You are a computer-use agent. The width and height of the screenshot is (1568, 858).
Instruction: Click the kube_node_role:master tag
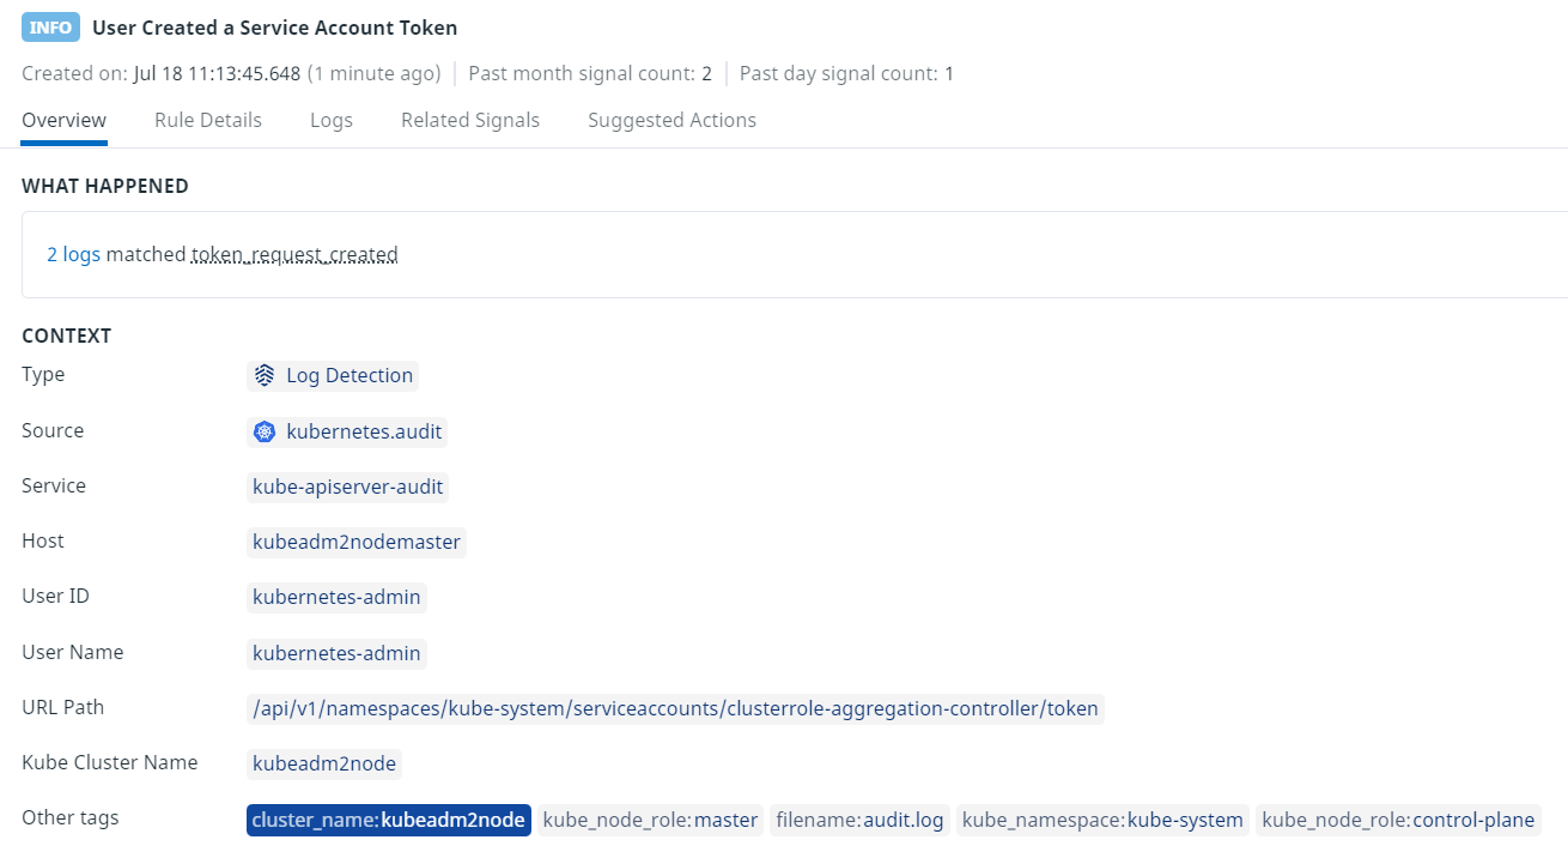click(x=650, y=820)
